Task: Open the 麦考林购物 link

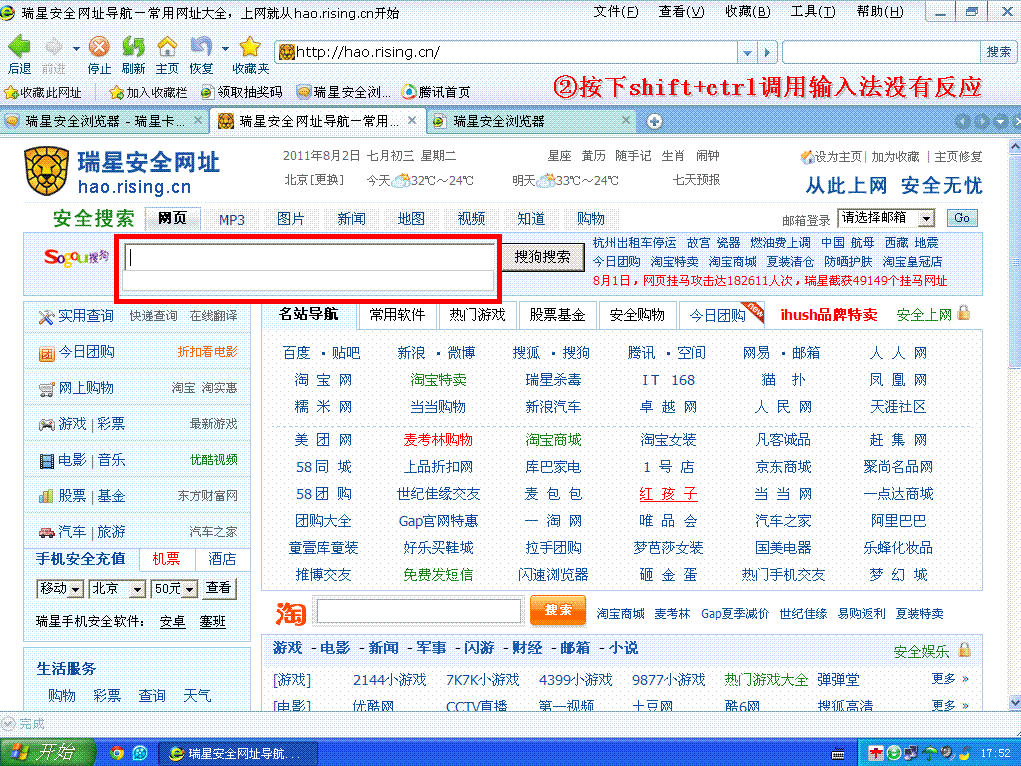Action: (x=438, y=440)
